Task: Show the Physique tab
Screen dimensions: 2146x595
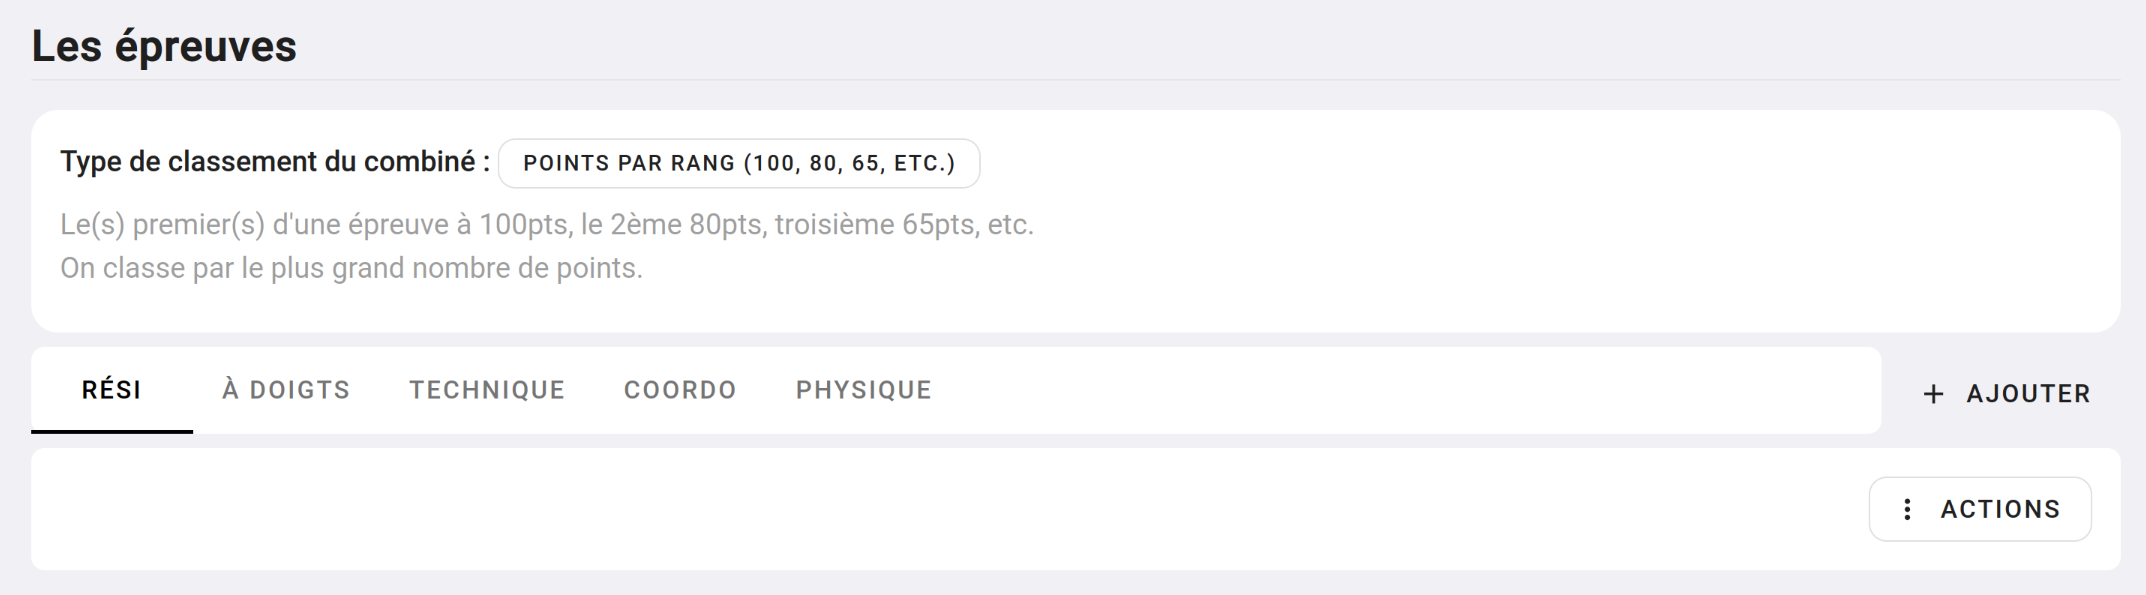Action: point(864,390)
